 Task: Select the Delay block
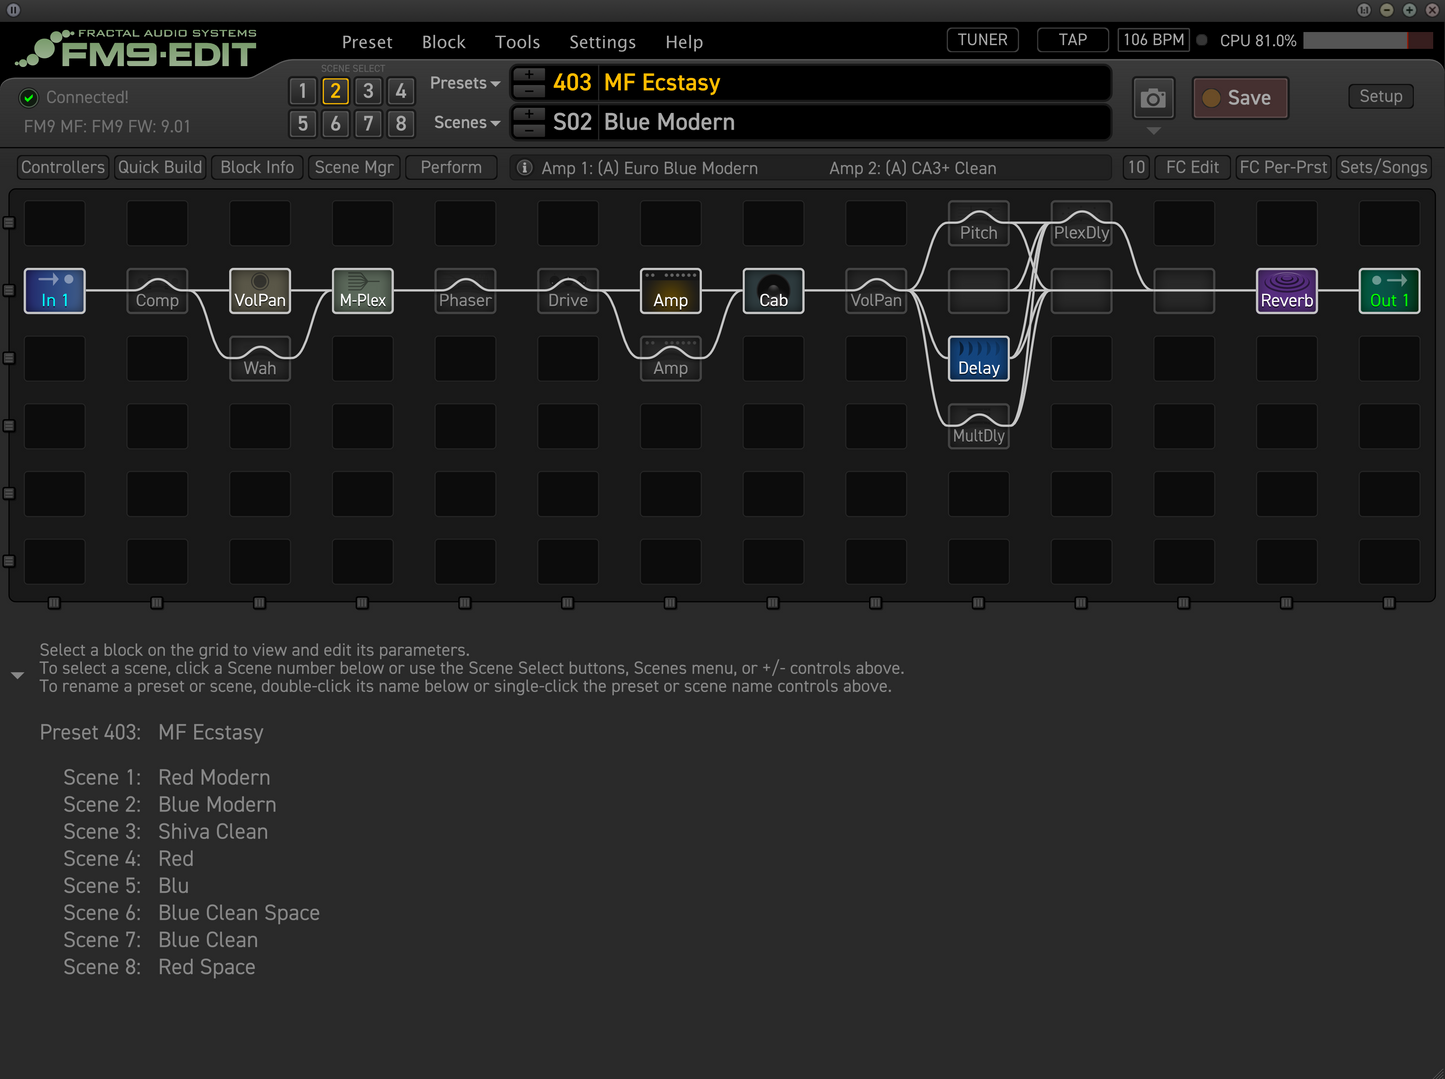point(977,358)
